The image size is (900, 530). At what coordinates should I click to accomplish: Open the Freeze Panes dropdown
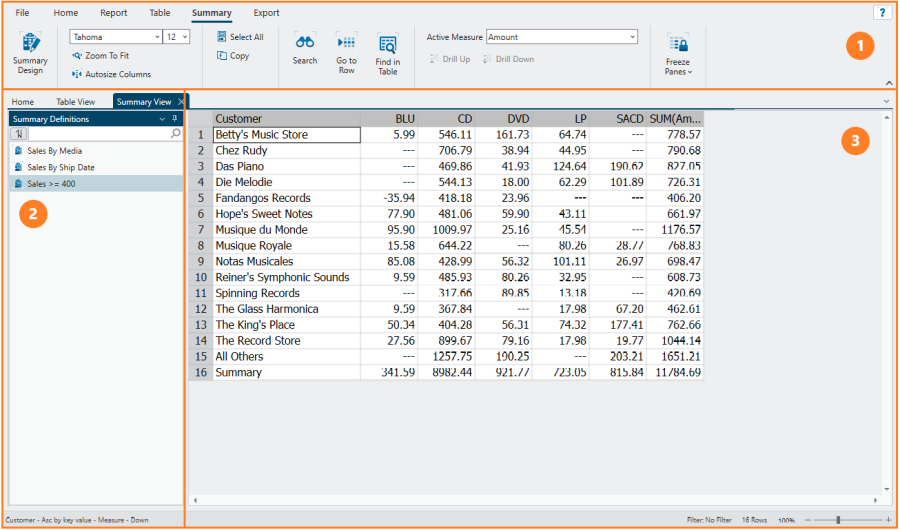point(677,55)
